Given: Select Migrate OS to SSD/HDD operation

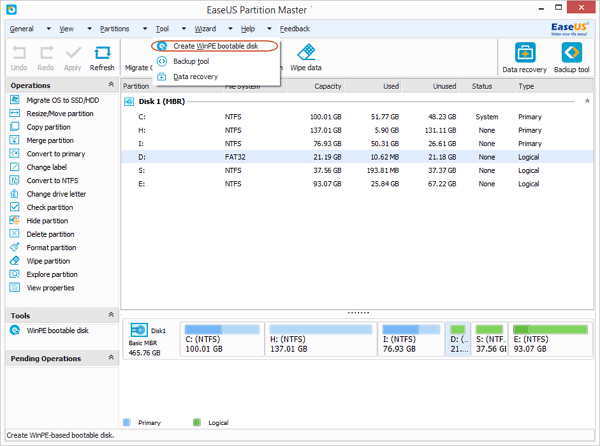Looking at the screenshot, I should point(54,100).
